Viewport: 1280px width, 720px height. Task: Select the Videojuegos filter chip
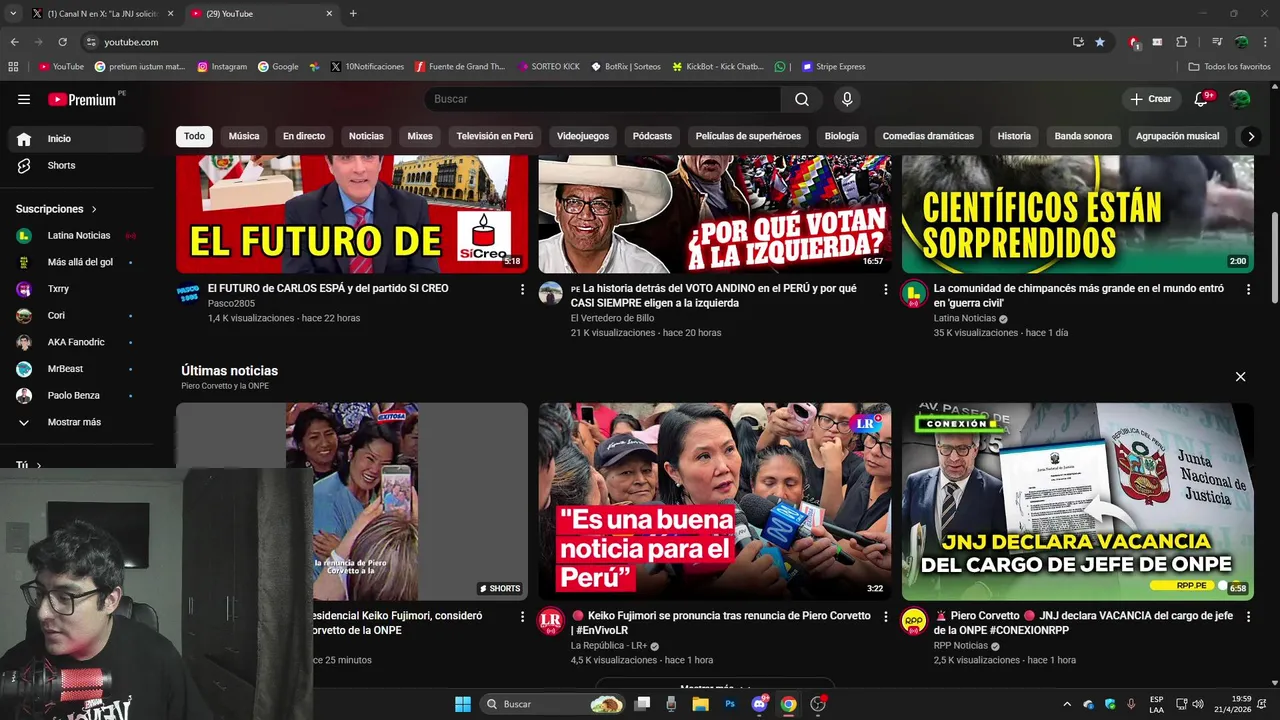pyautogui.click(x=583, y=136)
